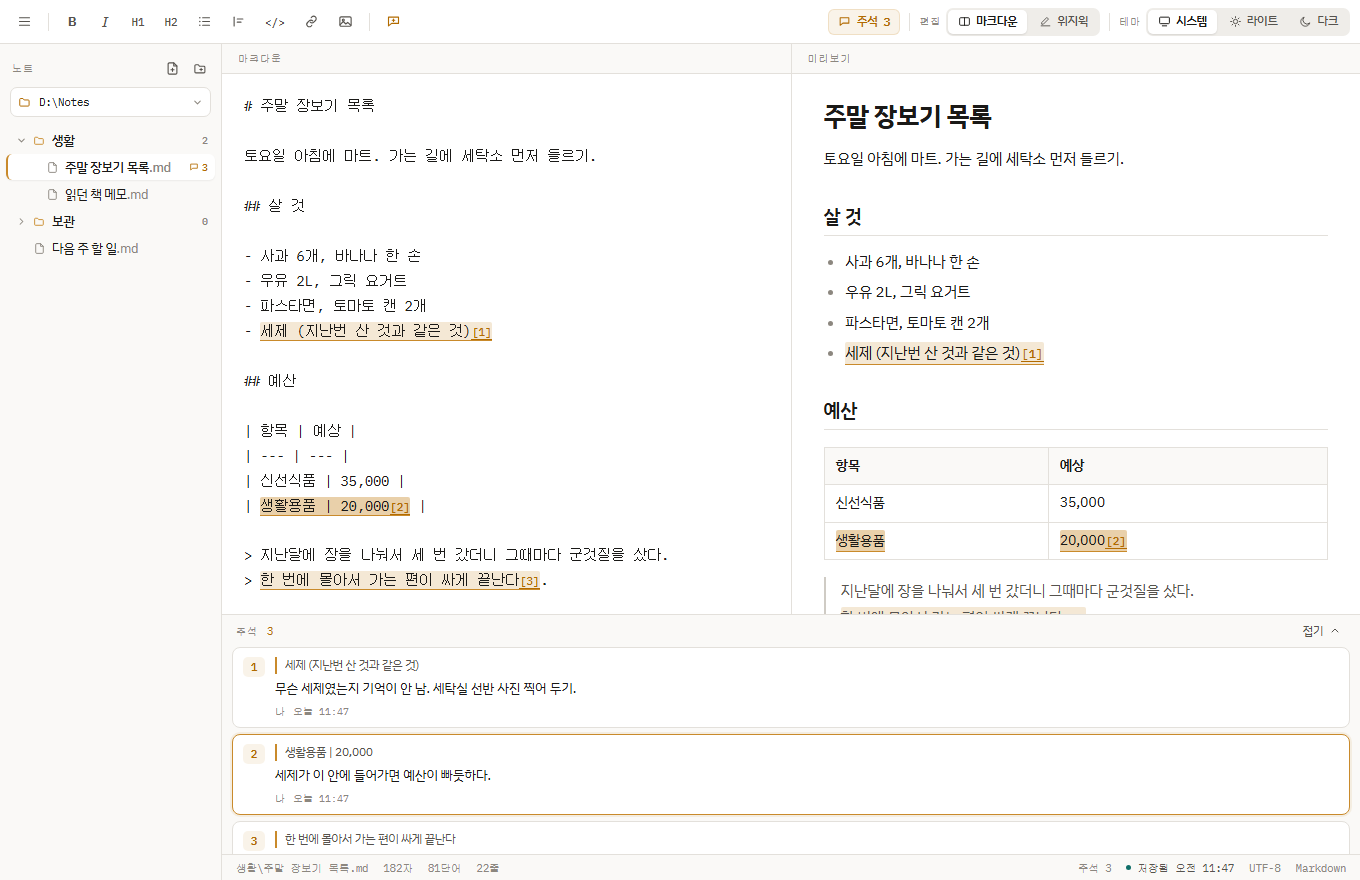Screen dimensions: 1360x880
Task: Select the 다크 theme
Action: pyautogui.click(x=1318, y=21)
